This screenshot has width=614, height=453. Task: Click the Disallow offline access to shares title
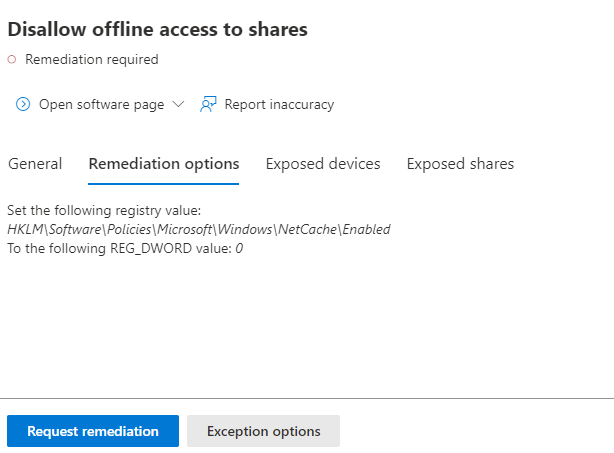pyautogui.click(x=157, y=29)
